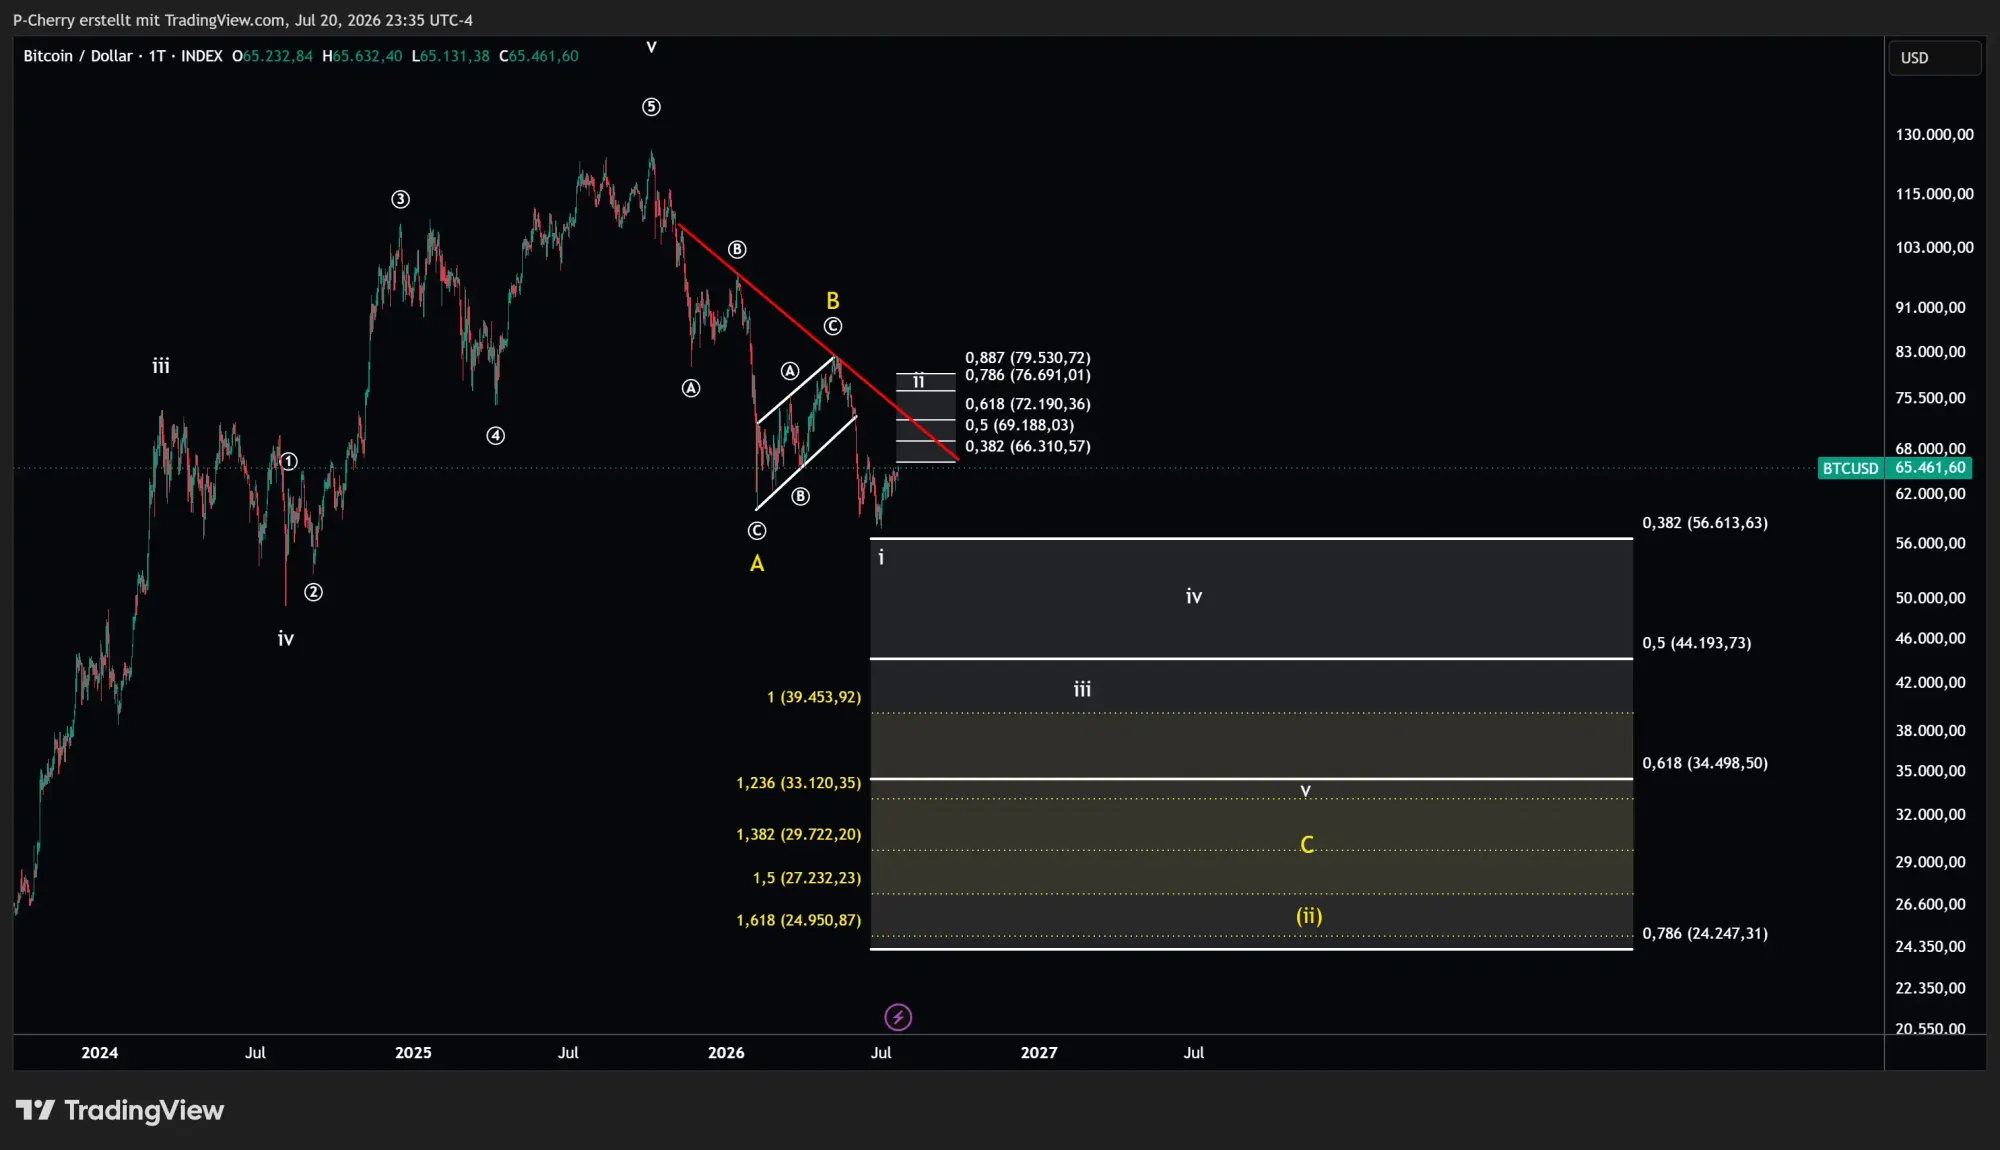Click the TradingView logo

pos(120,1110)
